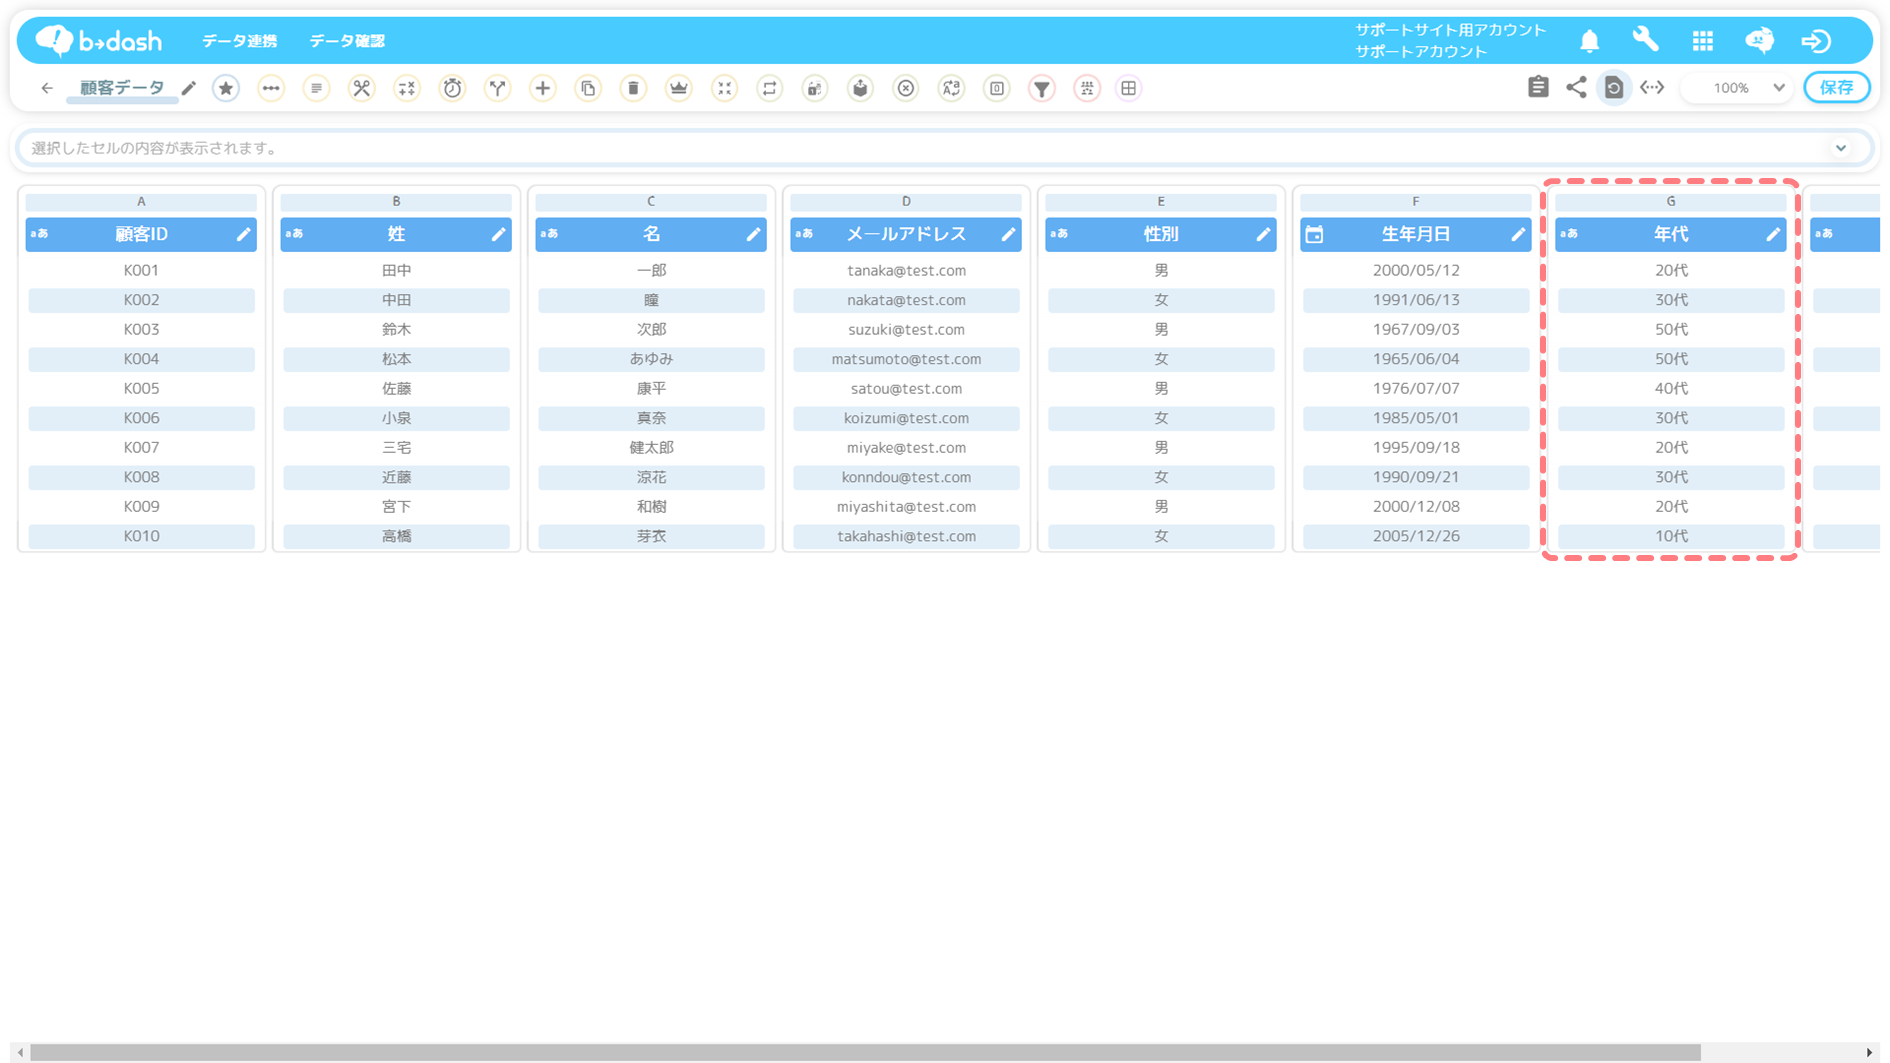Viewport: 1890px width, 1063px height.
Task: Click the stopwatch timer toolbar icon
Action: point(452,88)
